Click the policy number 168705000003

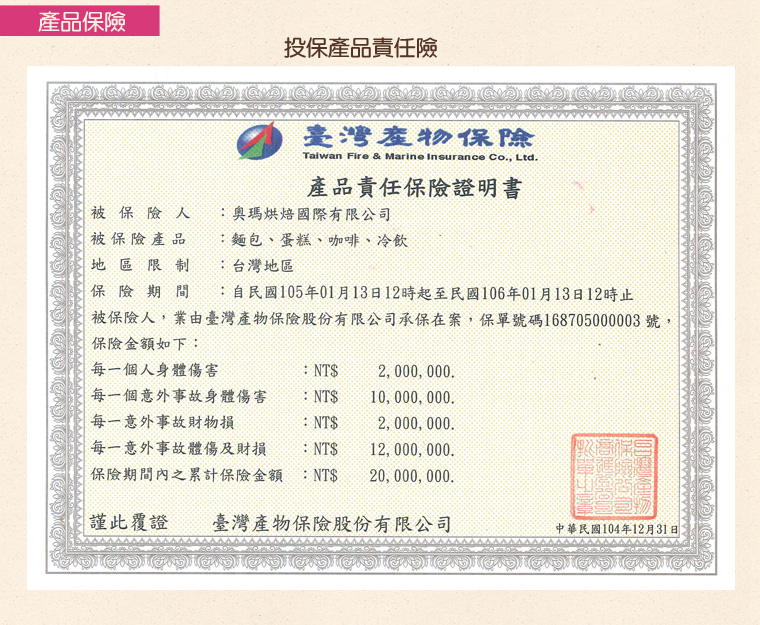(x=592, y=320)
